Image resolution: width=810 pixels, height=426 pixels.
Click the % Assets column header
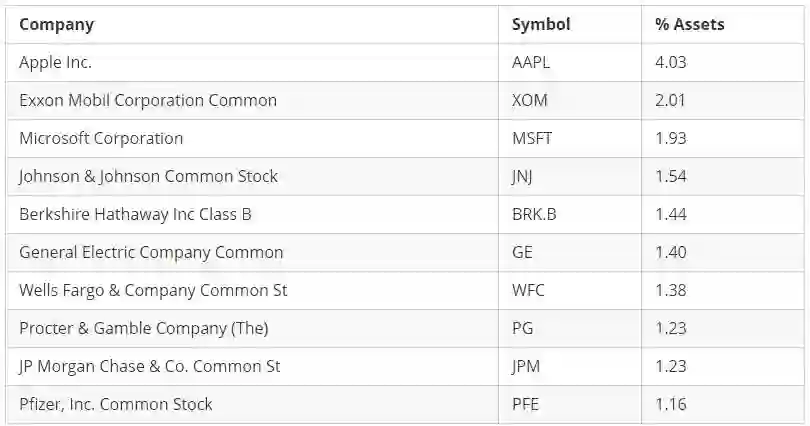pyautogui.click(x=690, y=24)
